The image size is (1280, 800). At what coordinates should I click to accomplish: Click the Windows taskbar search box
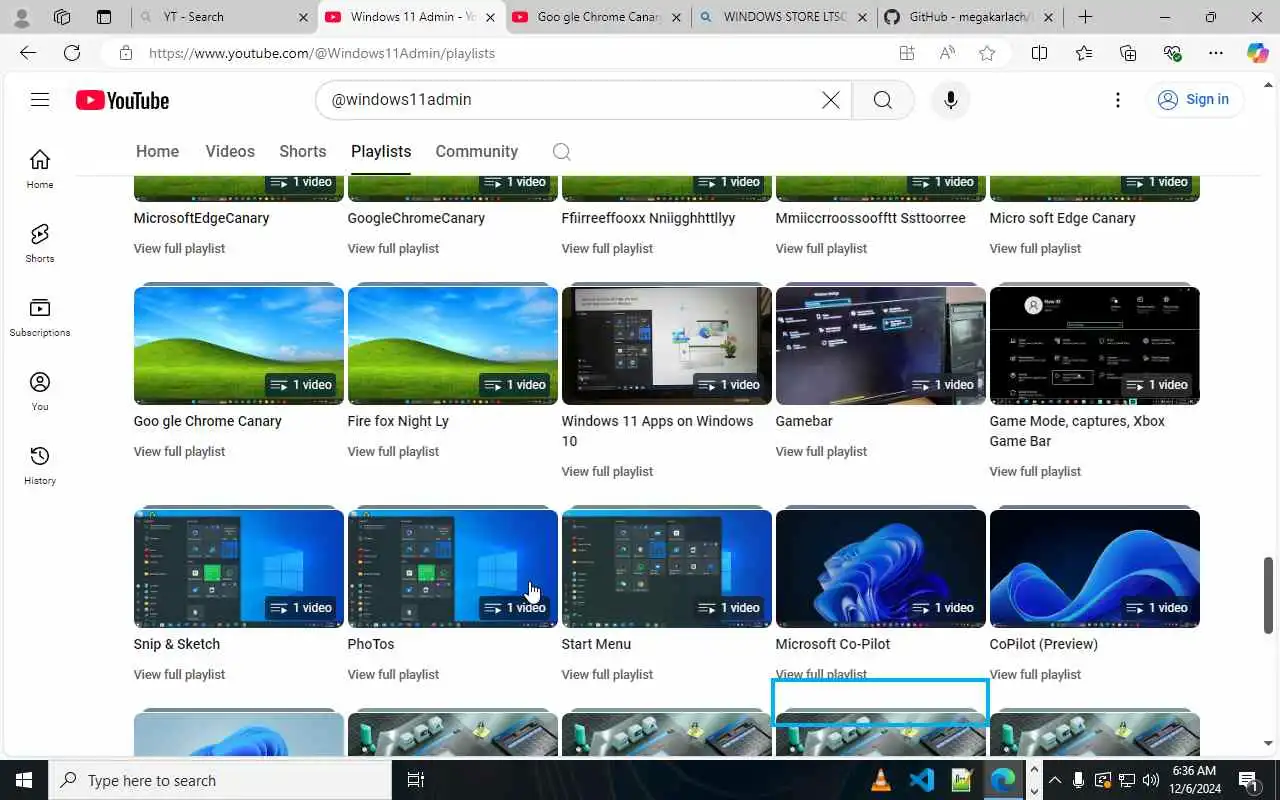coord(218,780)
